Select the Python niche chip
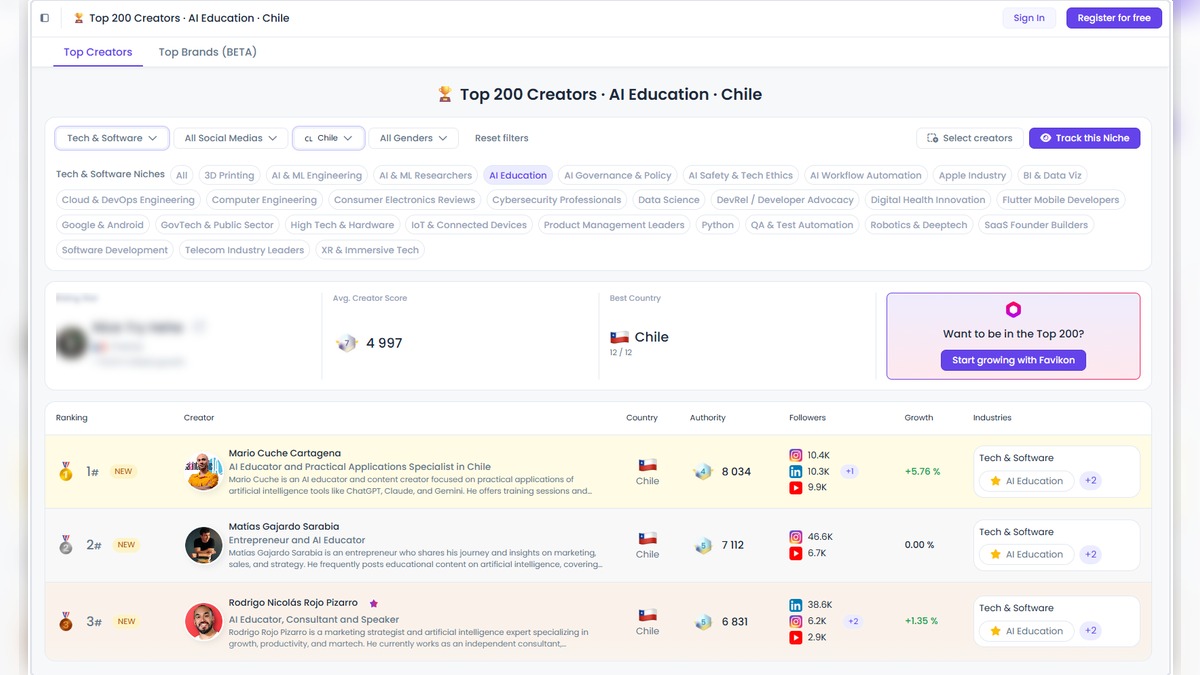 718,225
